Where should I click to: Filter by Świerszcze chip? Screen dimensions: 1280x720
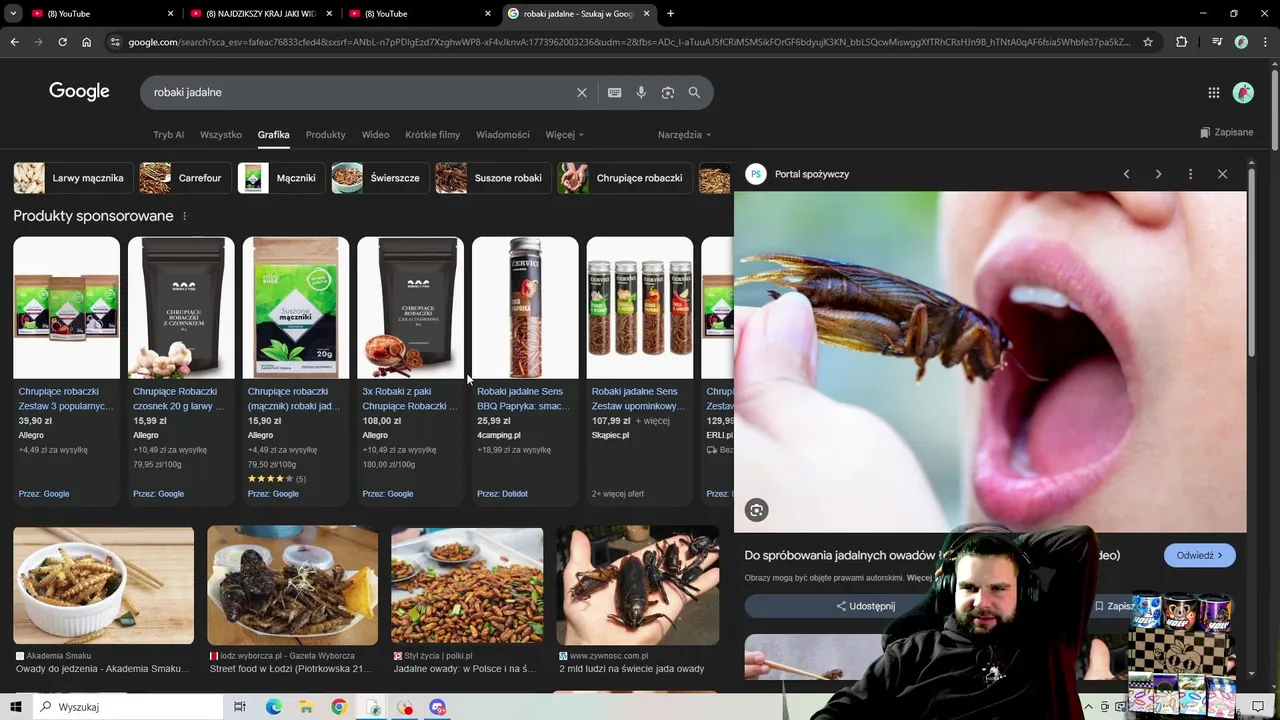tap(379, 178)
